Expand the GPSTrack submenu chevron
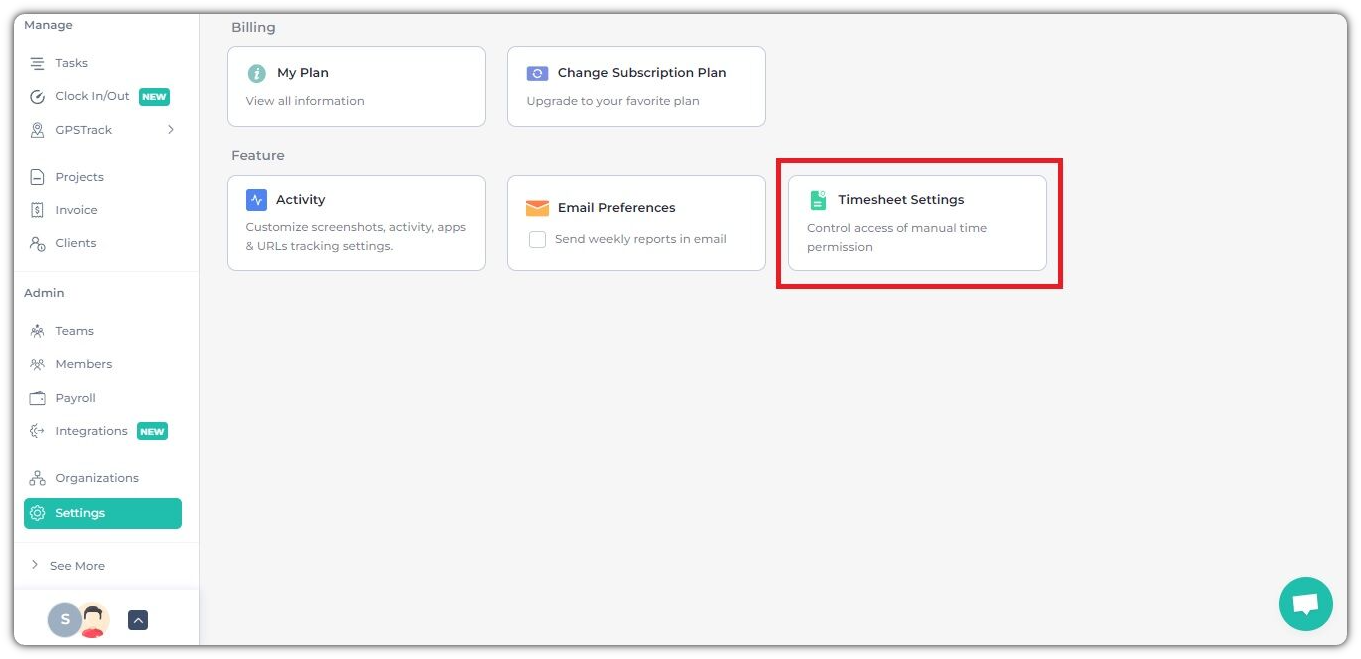 pos(171,130)
